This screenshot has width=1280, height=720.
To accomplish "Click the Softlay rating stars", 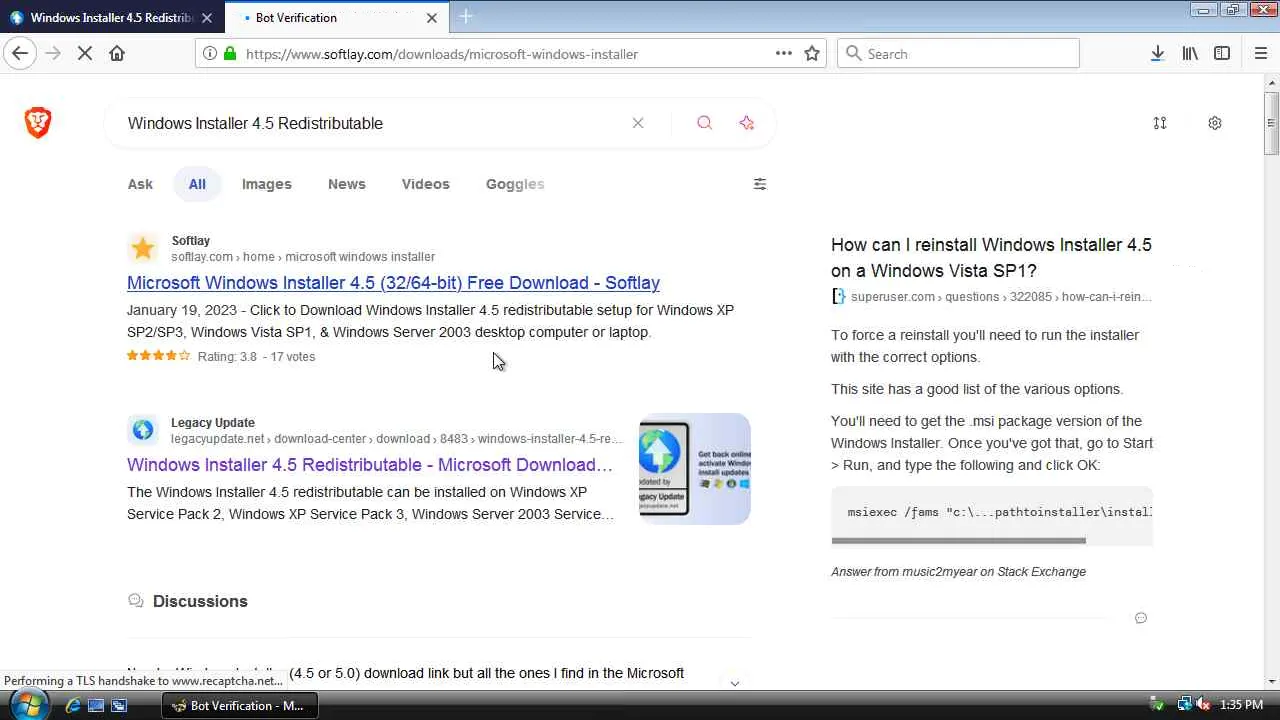I will coord(158,356).
